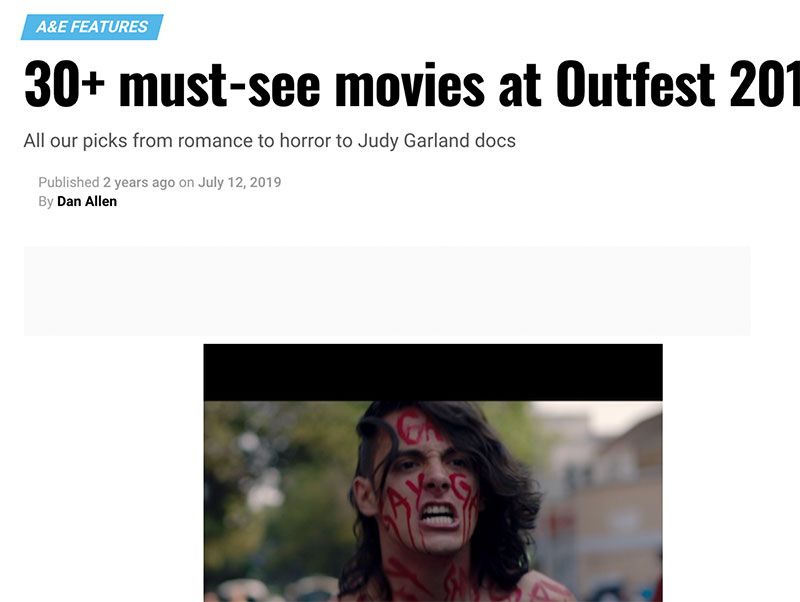Click the "By" label before the author

(x=45, y=202)
